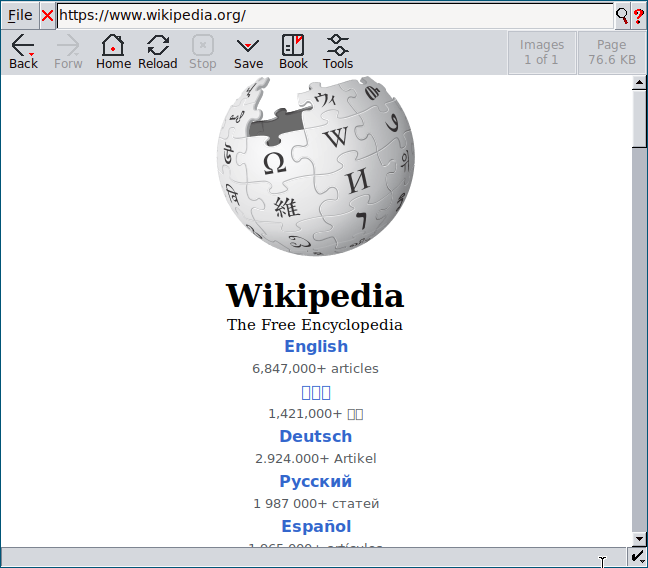
Task: Open the Book bookmarks button
Action: 293,52
